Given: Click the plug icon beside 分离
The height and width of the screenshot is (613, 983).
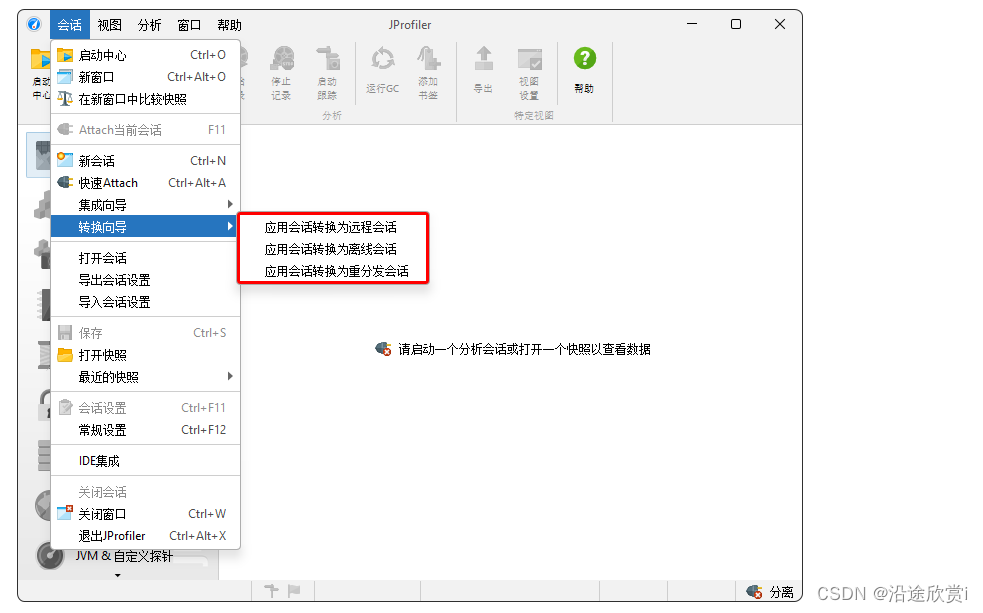Looking at the screenshot, I should 755,592.
